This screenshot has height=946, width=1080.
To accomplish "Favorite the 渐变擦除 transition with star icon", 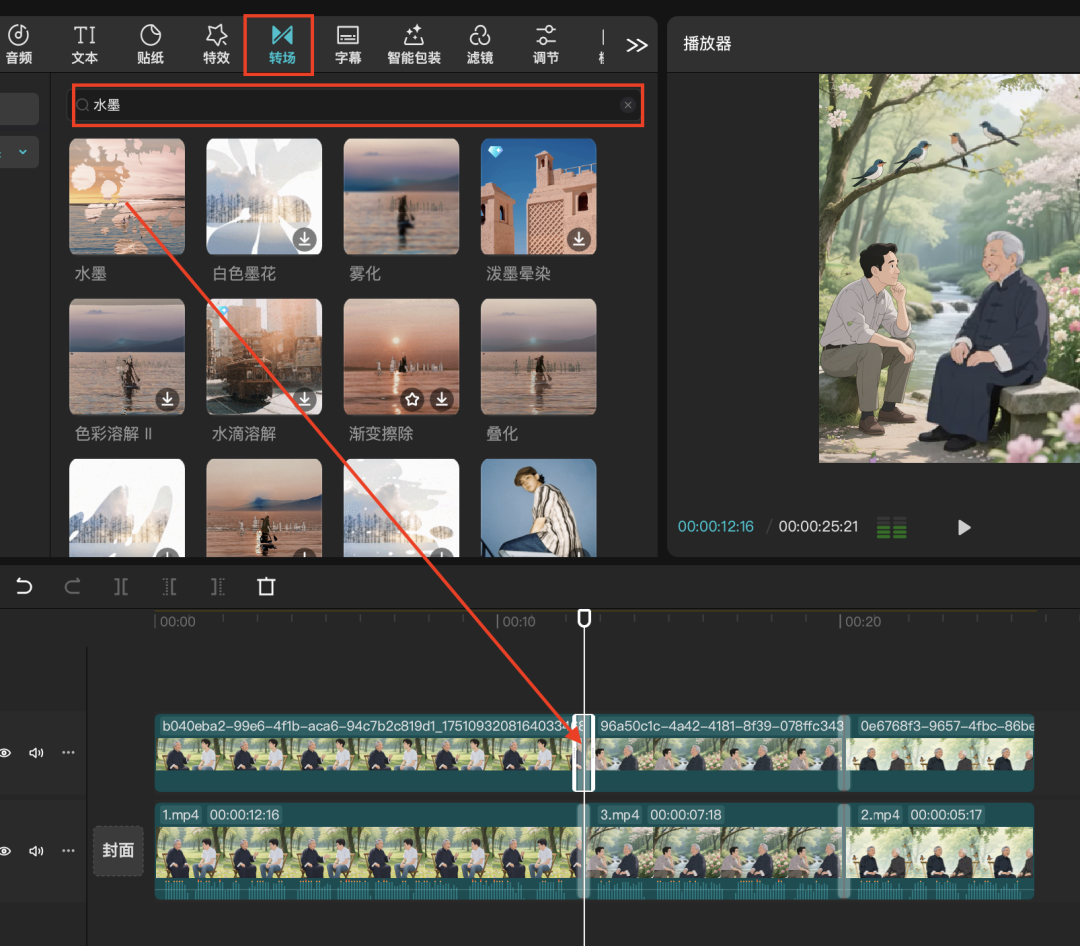I will [x=412, y=400].
